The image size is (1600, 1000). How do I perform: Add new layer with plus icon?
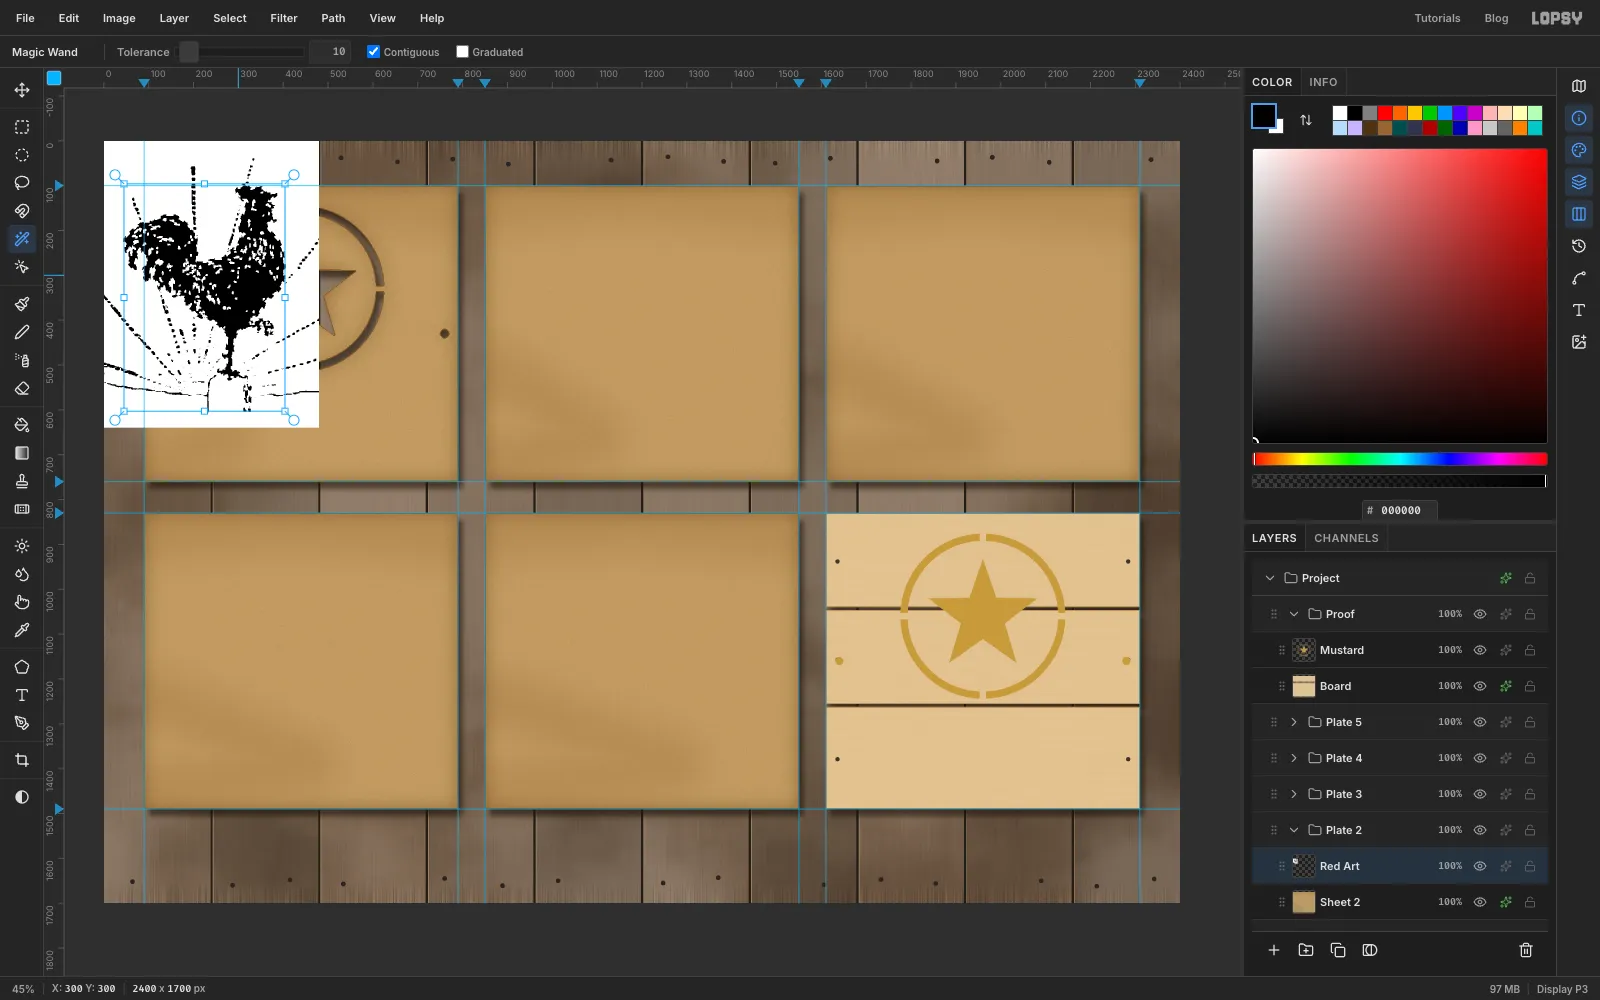tap(1274, 950)
